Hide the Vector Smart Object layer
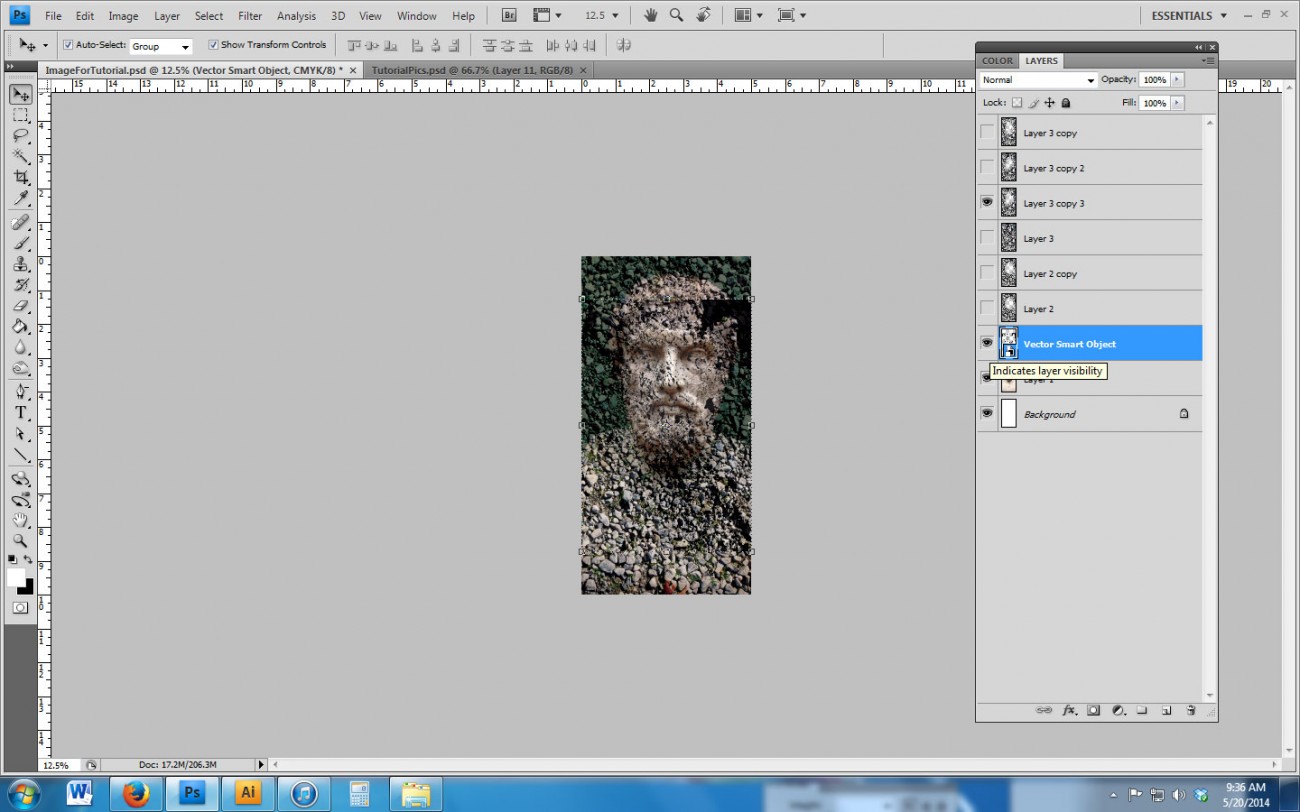This screenshot has height=812, width=1300. [x=987, y=342]
